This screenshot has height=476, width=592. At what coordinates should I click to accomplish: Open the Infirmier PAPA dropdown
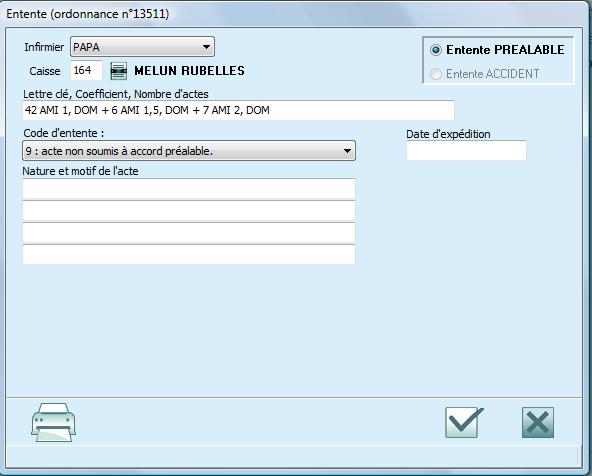pyautogui.click(x=142, y=47)
